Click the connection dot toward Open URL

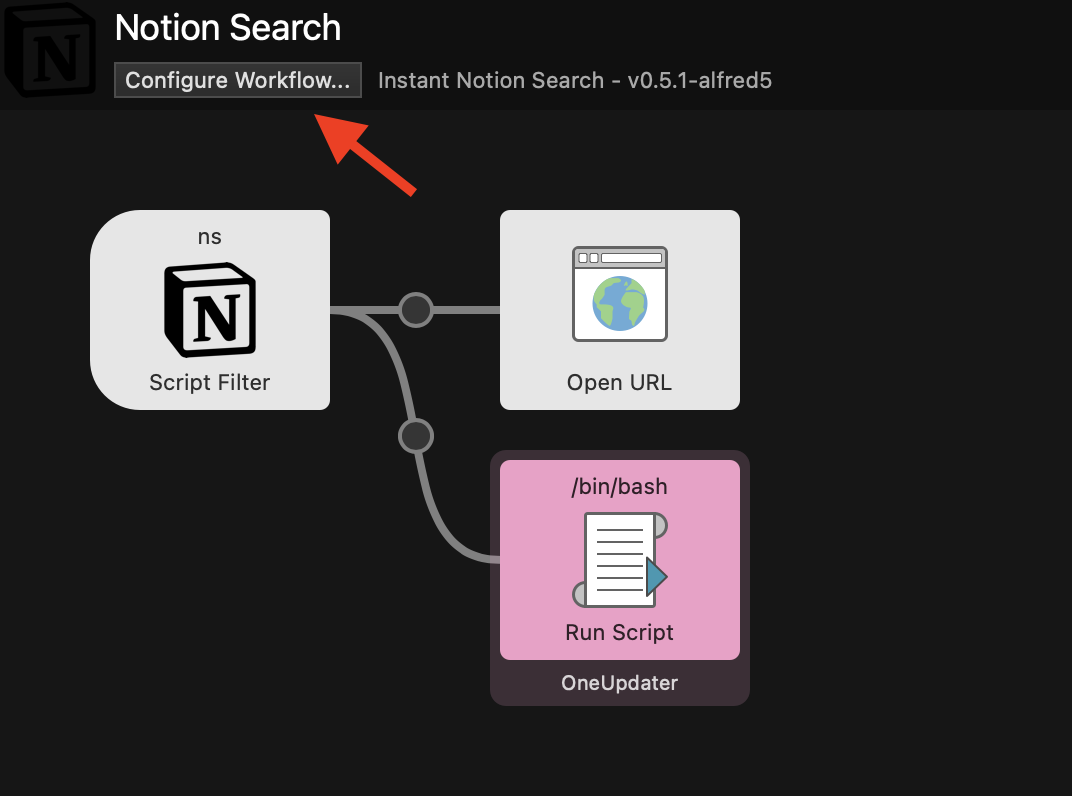[x=416, y=310]
